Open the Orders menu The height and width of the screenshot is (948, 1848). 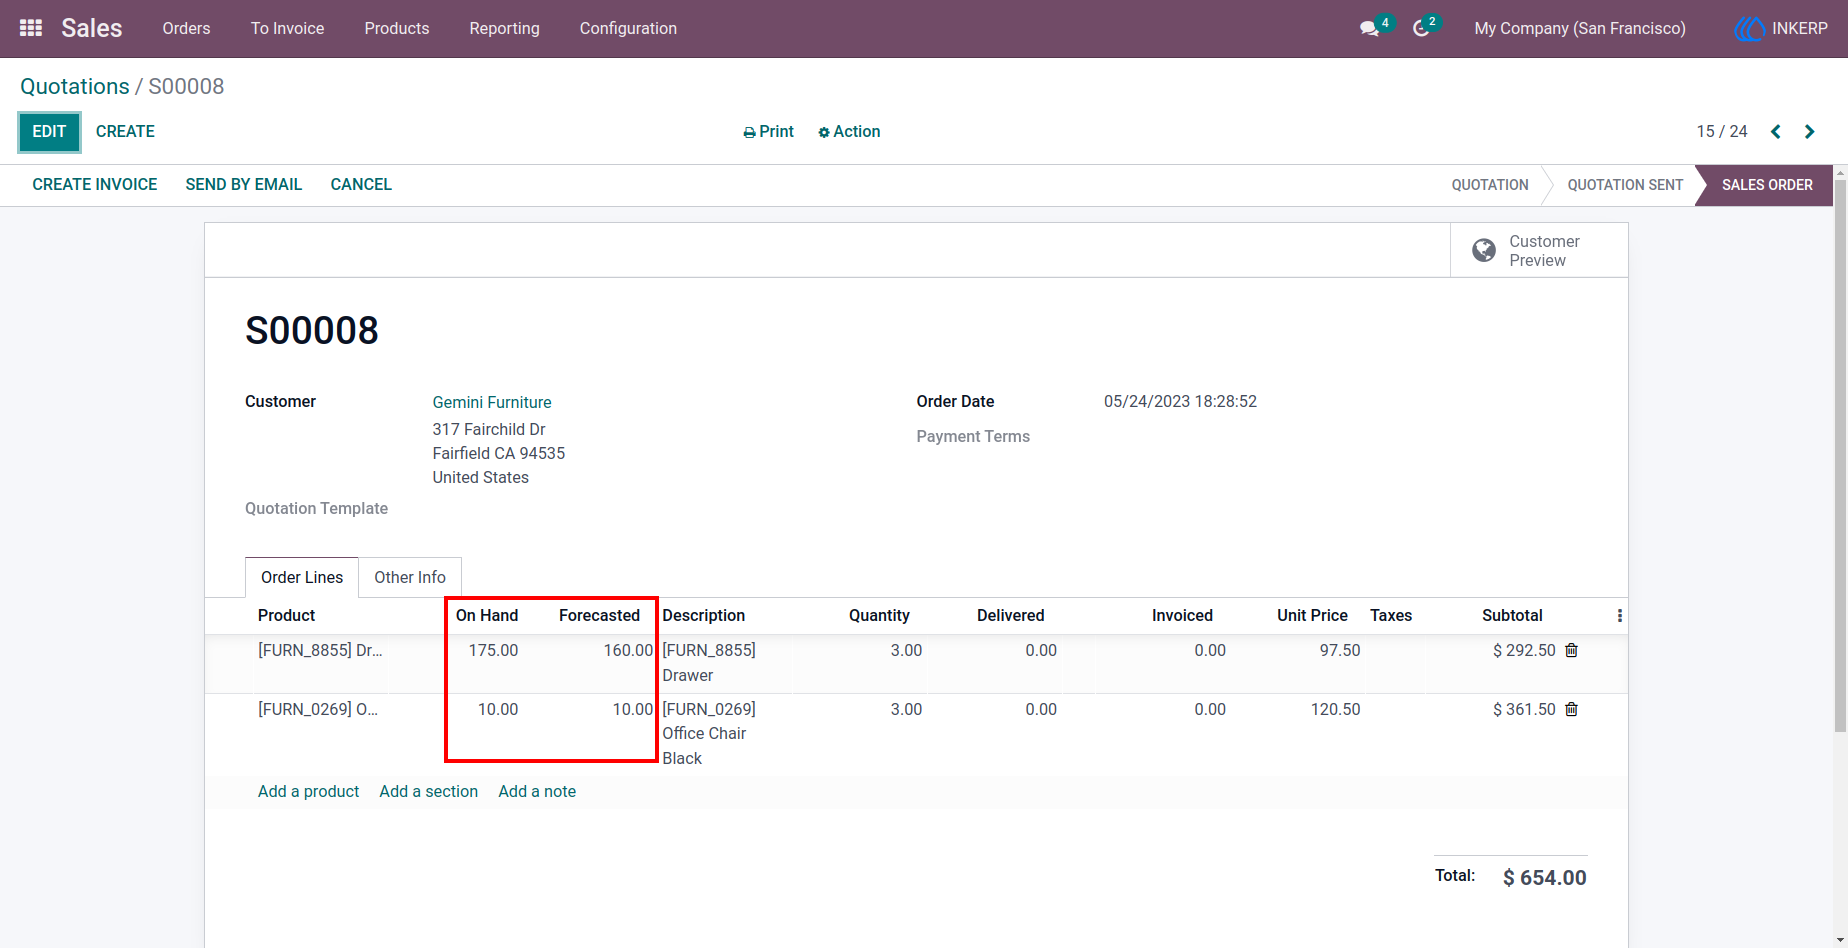[x=187, y=29]
